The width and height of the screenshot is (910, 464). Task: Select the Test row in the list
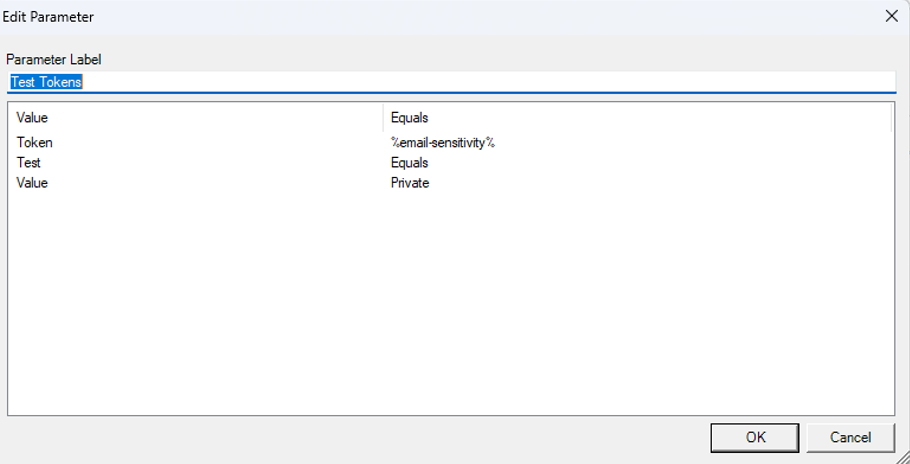[x=28, y=163]
